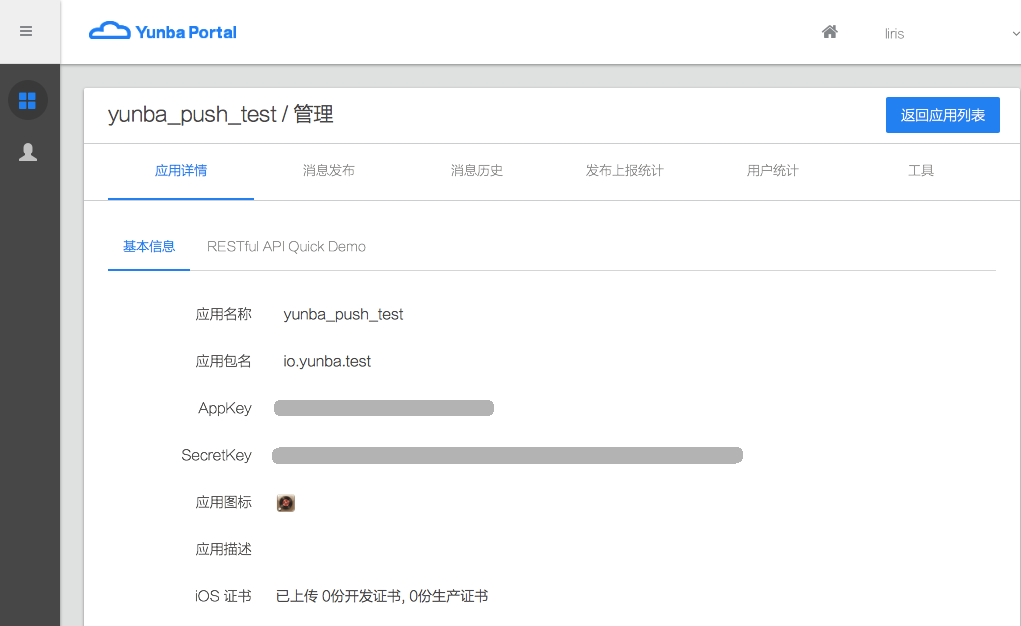Click the AppKey label
Screen dimensions: 1021x626
[225, 408]
